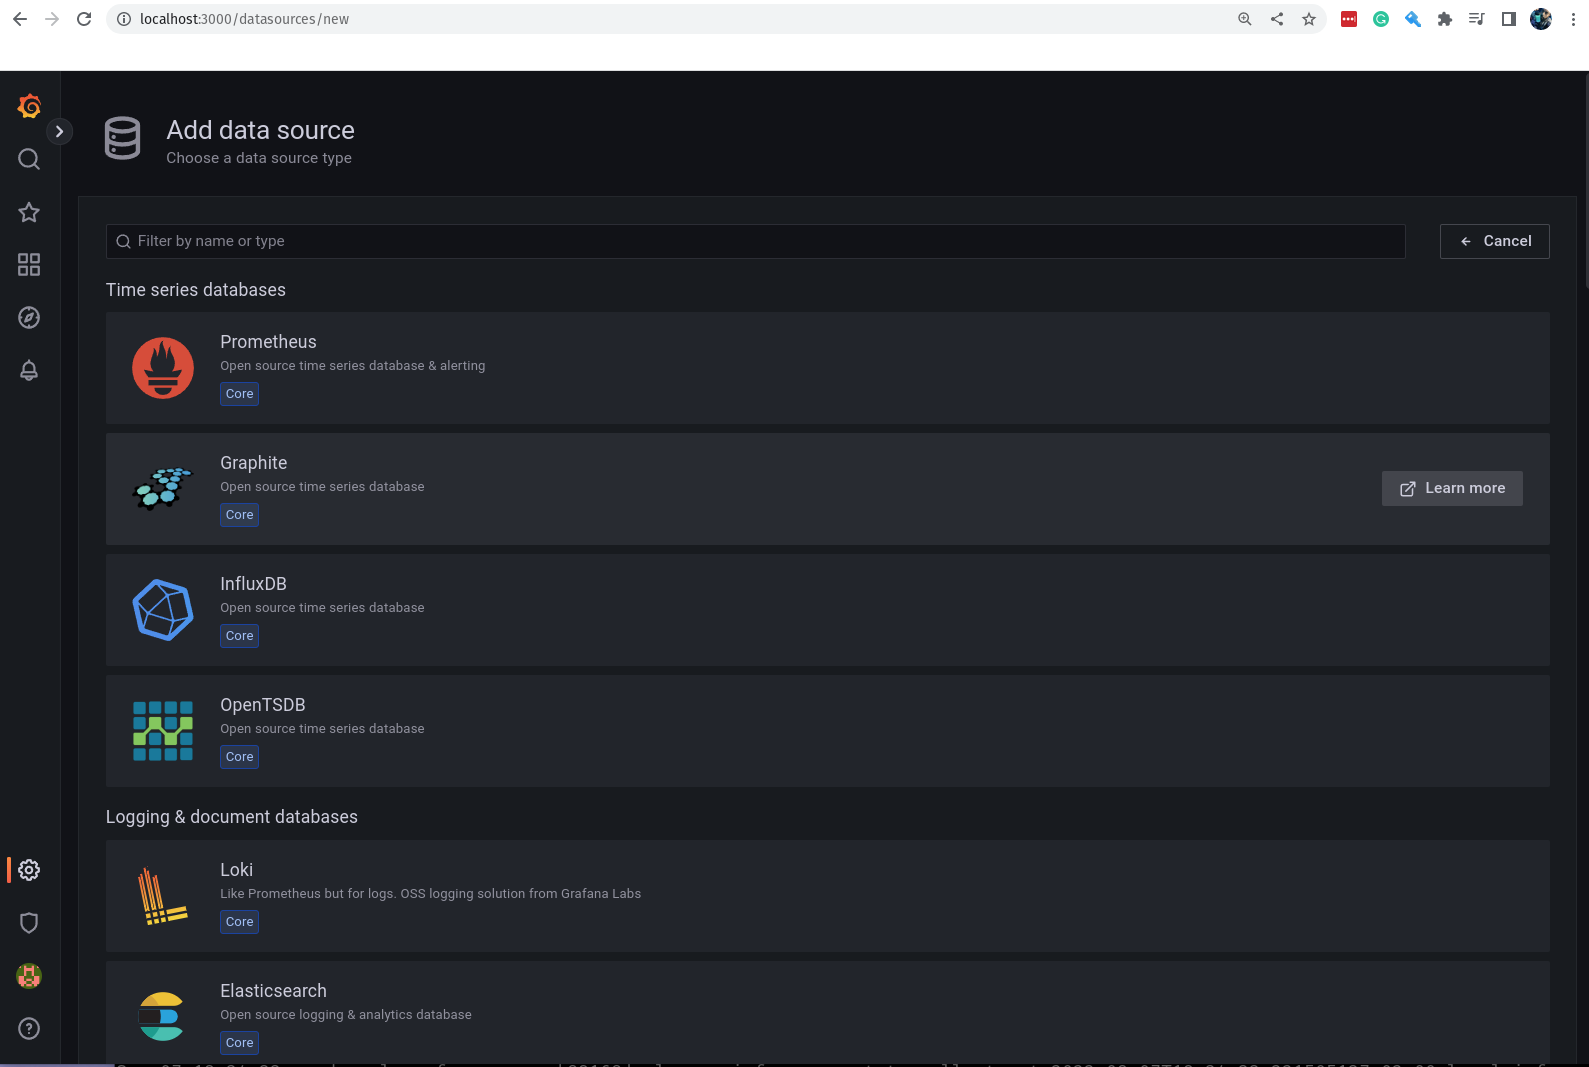The image size is (1589, 1067).
Task: Click Loki description about Grafana Labs
Action: pyautogui.click(x=431, y=894)
